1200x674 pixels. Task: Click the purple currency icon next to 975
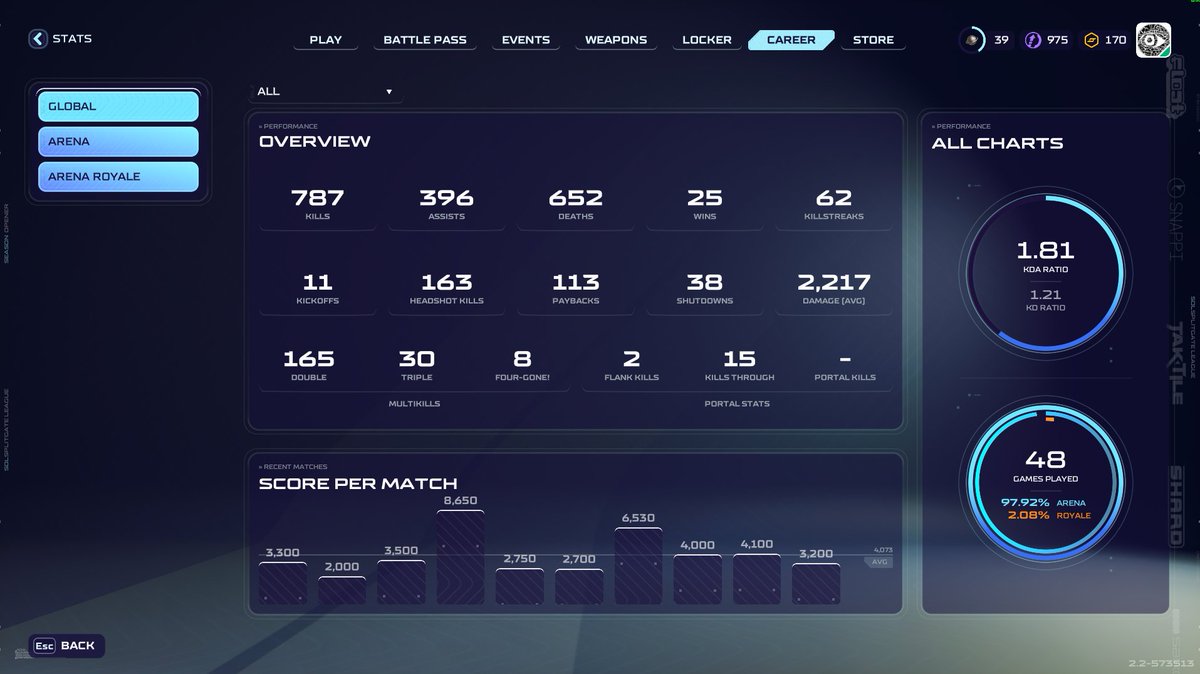[x=1032, y=40]
